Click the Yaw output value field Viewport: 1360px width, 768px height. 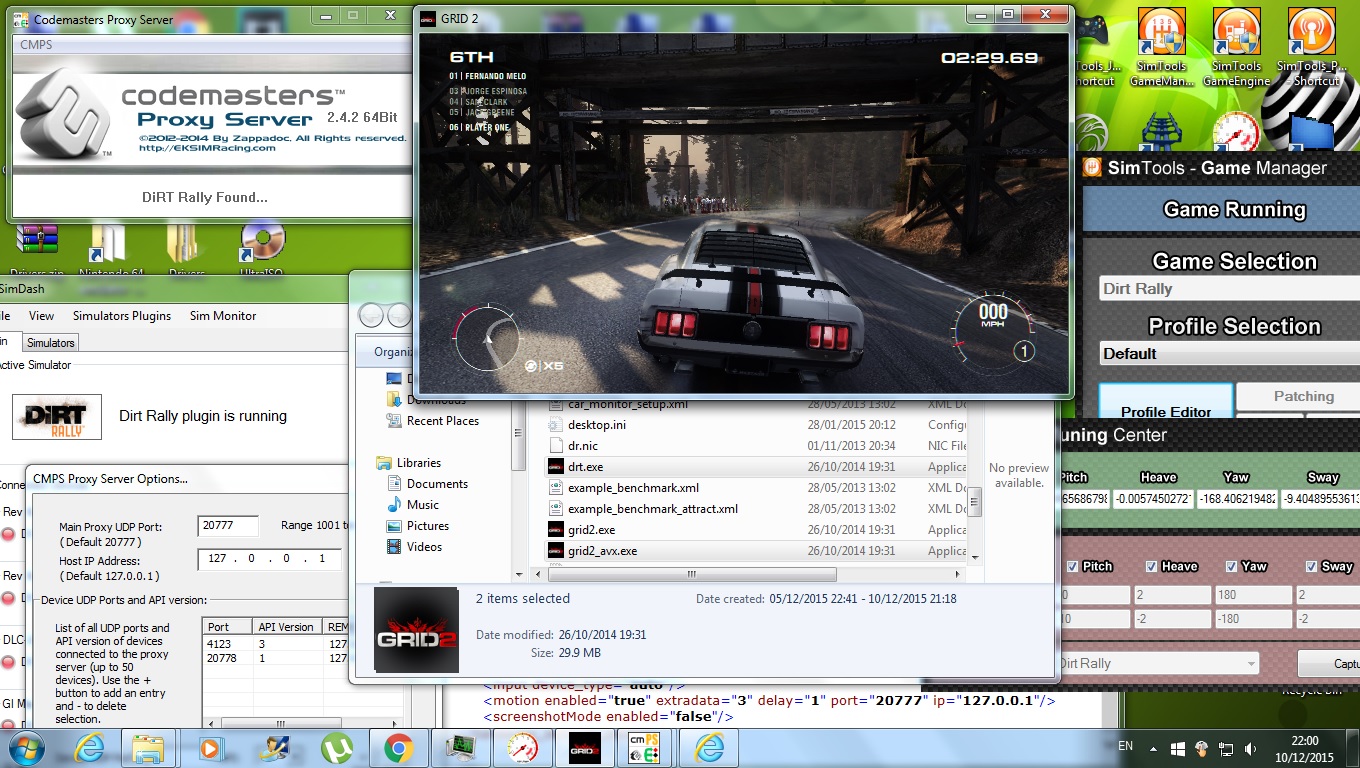point(1236,498)
